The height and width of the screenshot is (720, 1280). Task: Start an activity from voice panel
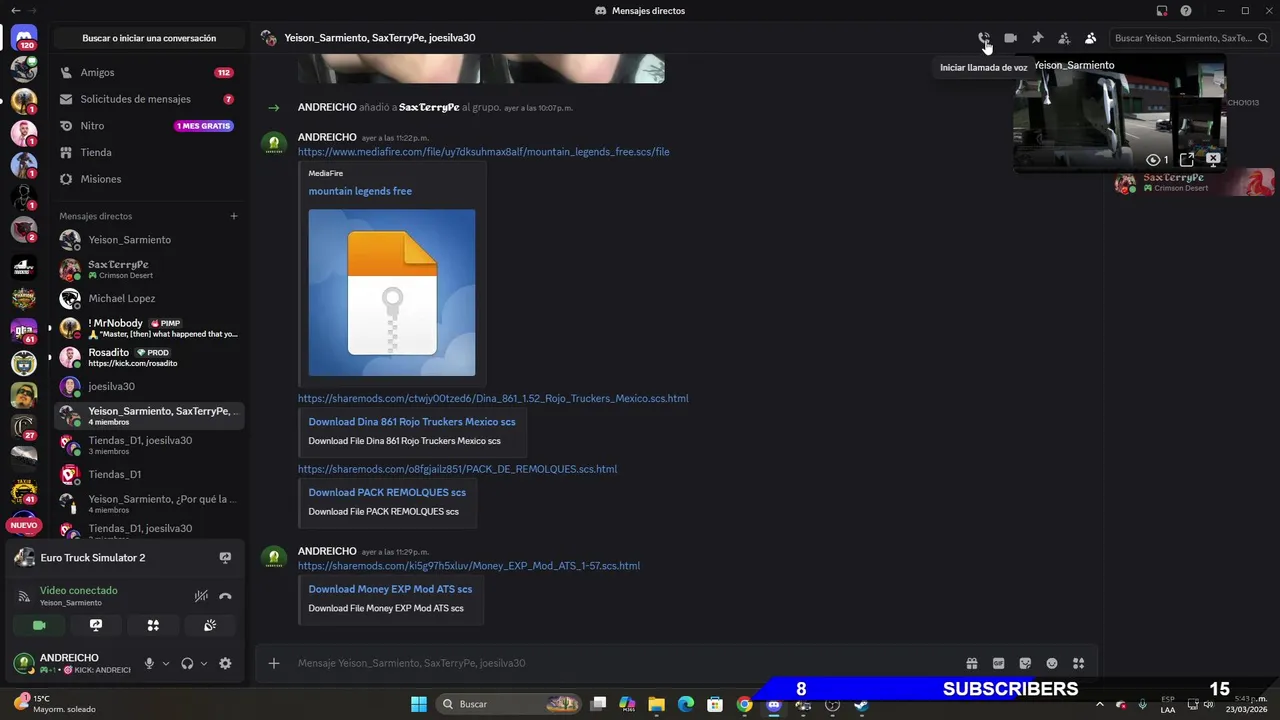click(x=153, y=625)
